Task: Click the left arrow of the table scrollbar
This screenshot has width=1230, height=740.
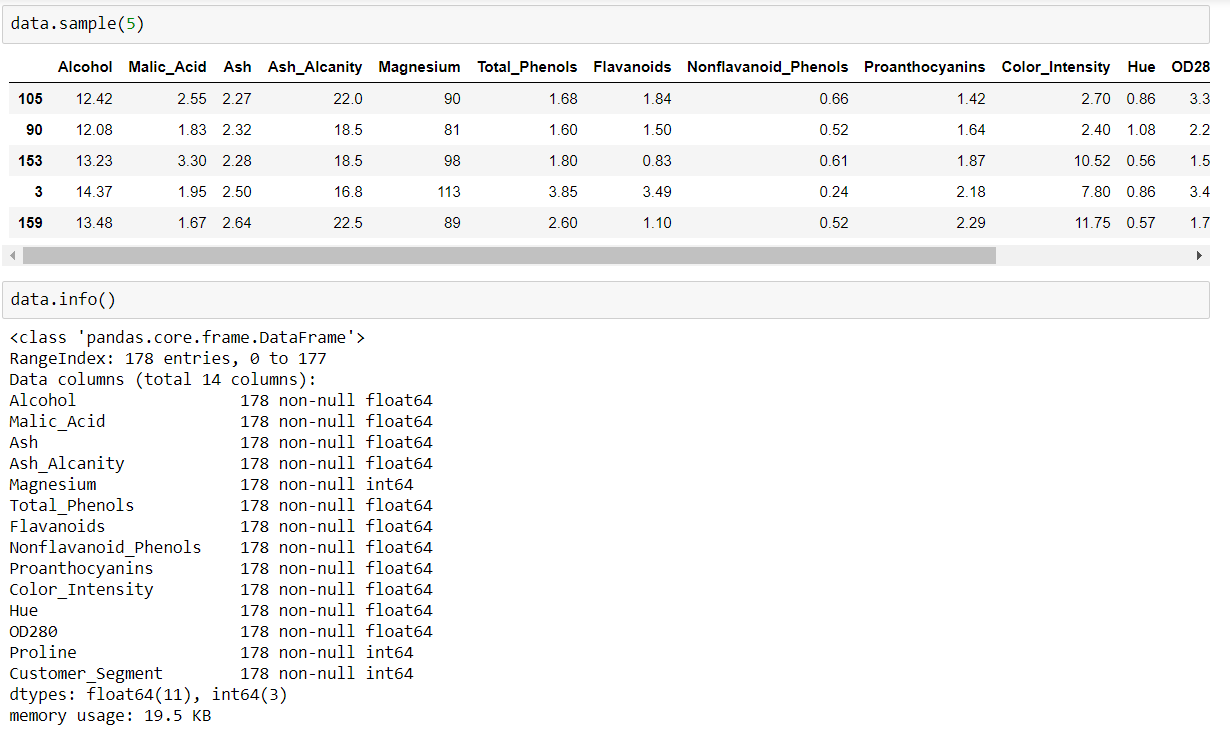Action: pos(11,256)
